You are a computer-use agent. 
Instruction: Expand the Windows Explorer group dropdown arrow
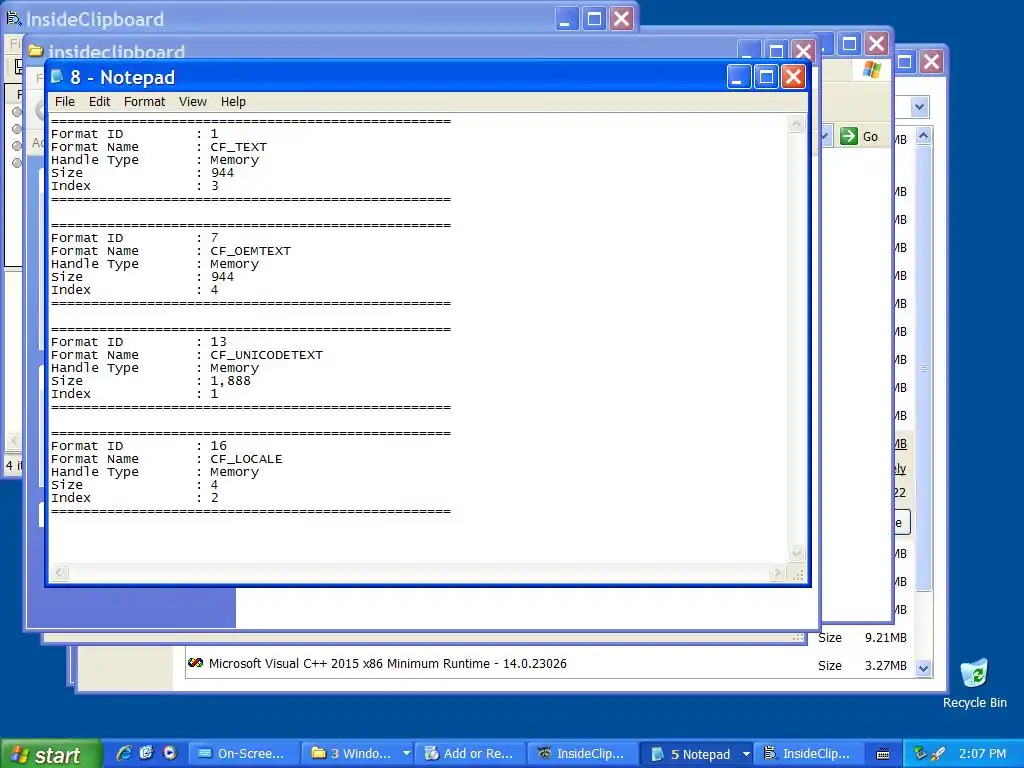[406, 754]
